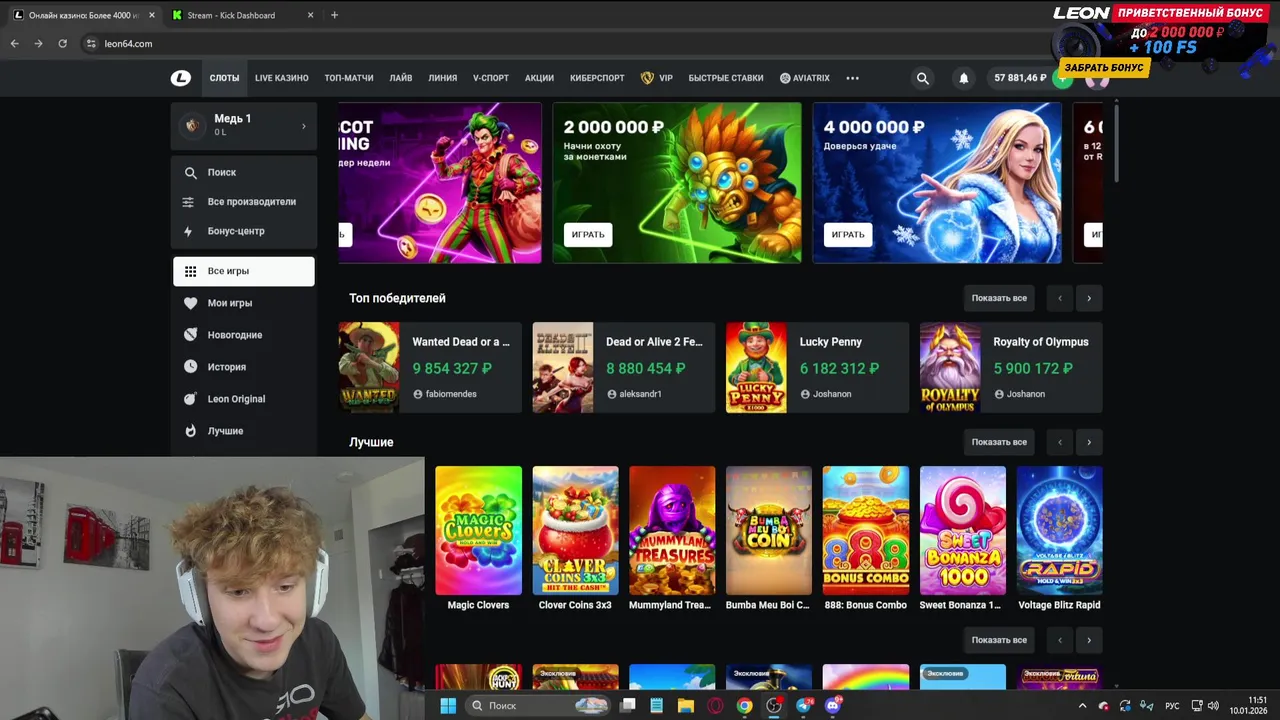This screenshot has width=1280, height=720.
Task: Open Sweet Bonanza 1000 game thumbnail
Action: tap(963, 530)
